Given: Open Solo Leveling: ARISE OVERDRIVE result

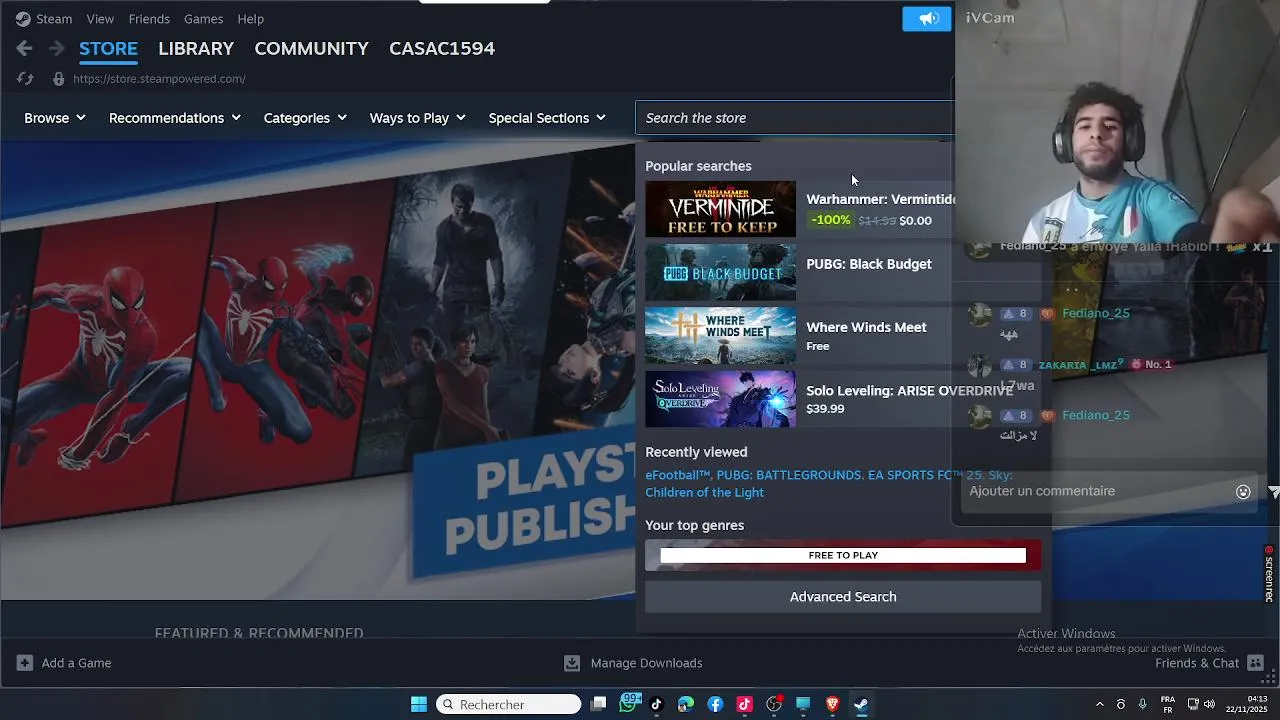Looking at the screenshot, I should (x=909, y=391).
